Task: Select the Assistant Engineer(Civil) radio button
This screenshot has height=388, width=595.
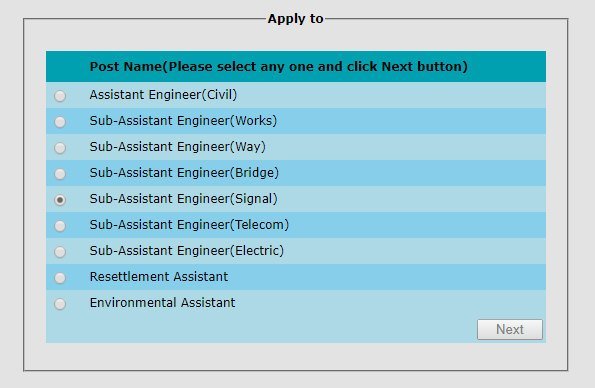Action: [x=60, y=96]
